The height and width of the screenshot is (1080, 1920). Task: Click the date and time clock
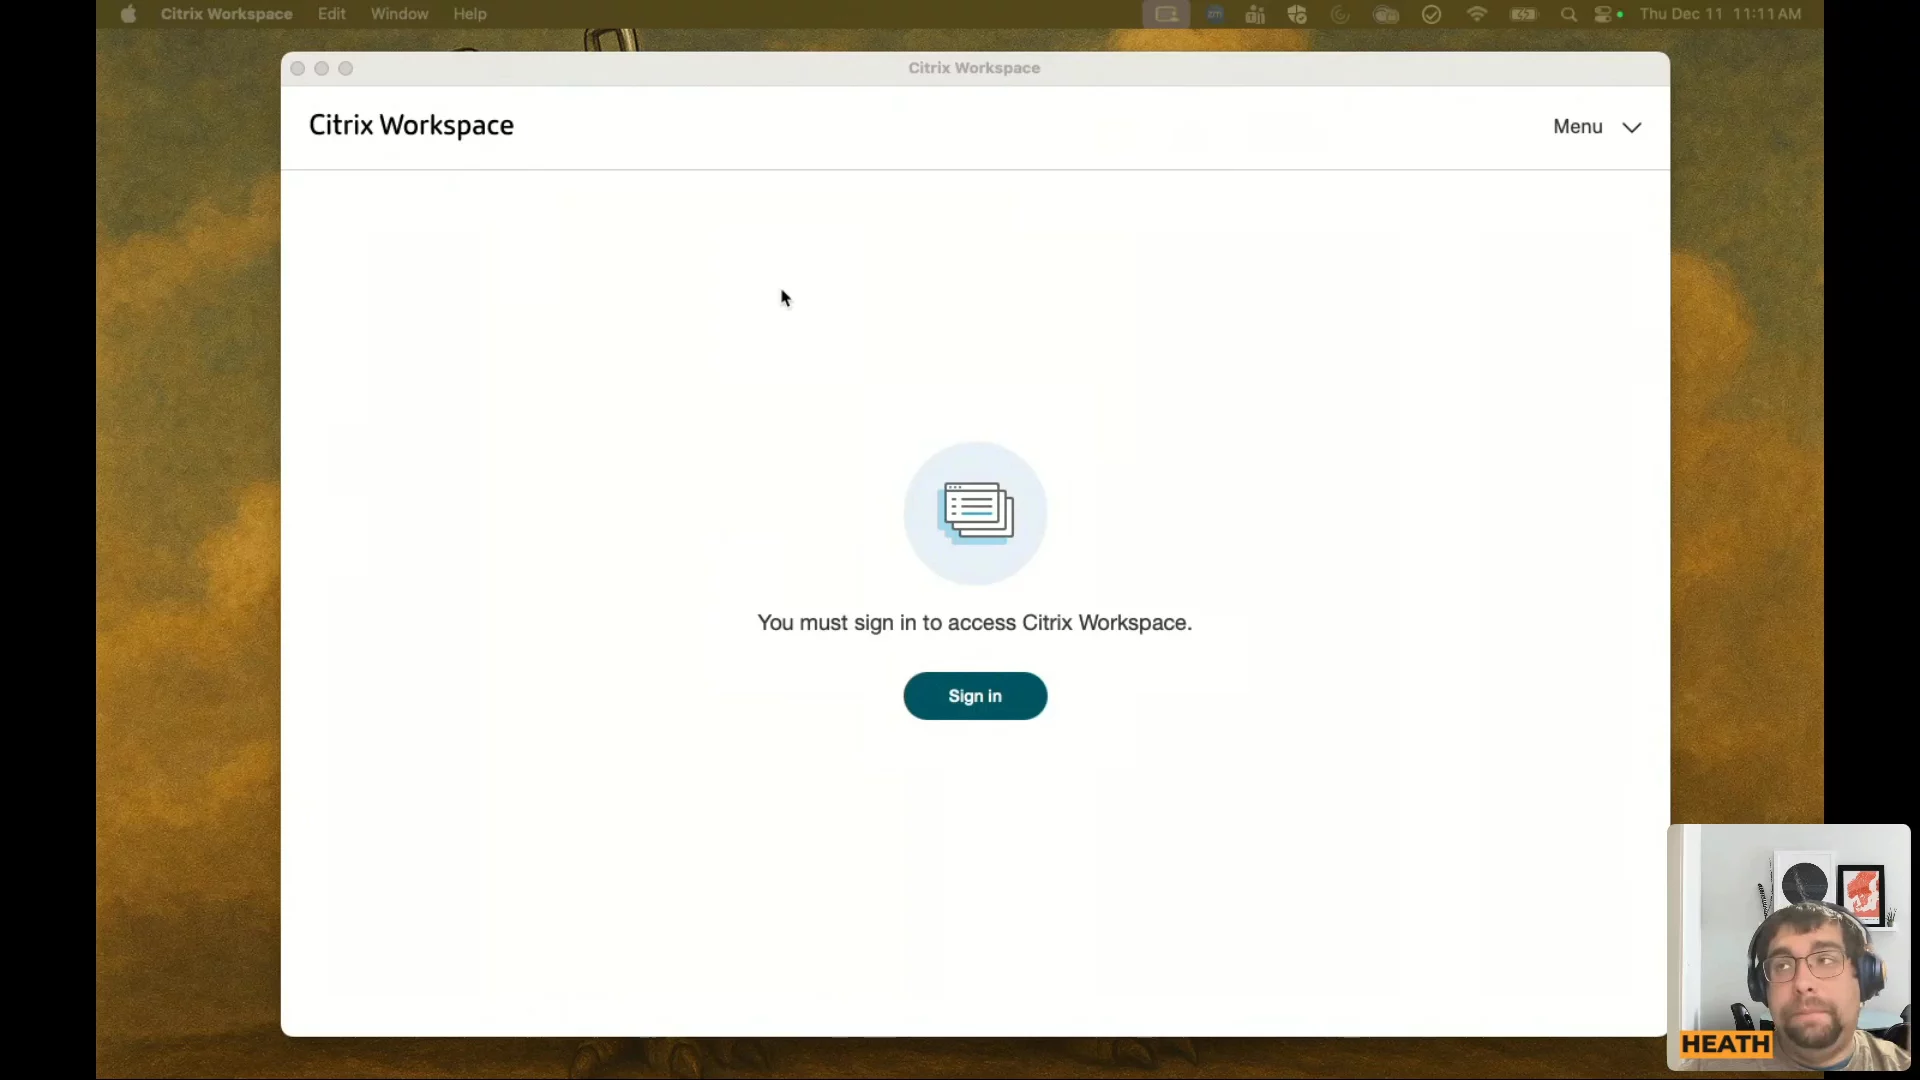pyautogui.click(x=1720, y=14)
